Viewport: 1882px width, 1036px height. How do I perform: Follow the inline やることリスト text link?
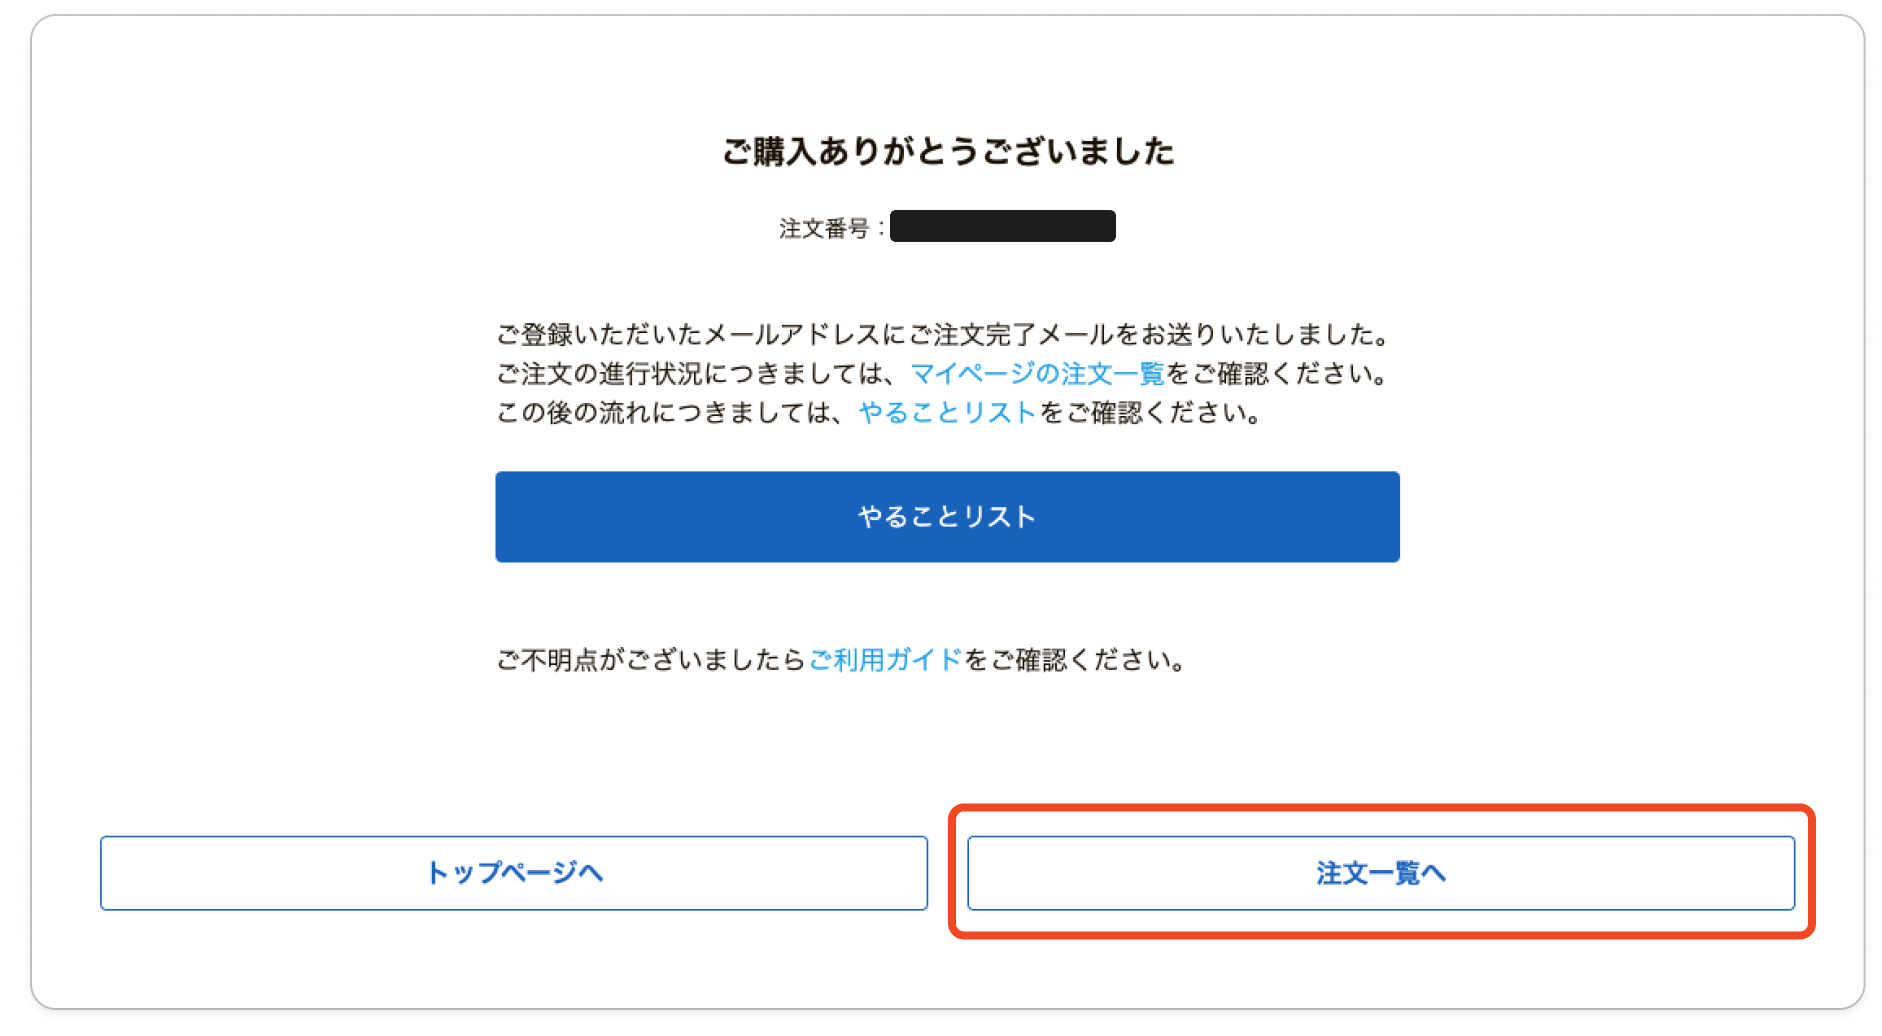click(x=947, y=413)
